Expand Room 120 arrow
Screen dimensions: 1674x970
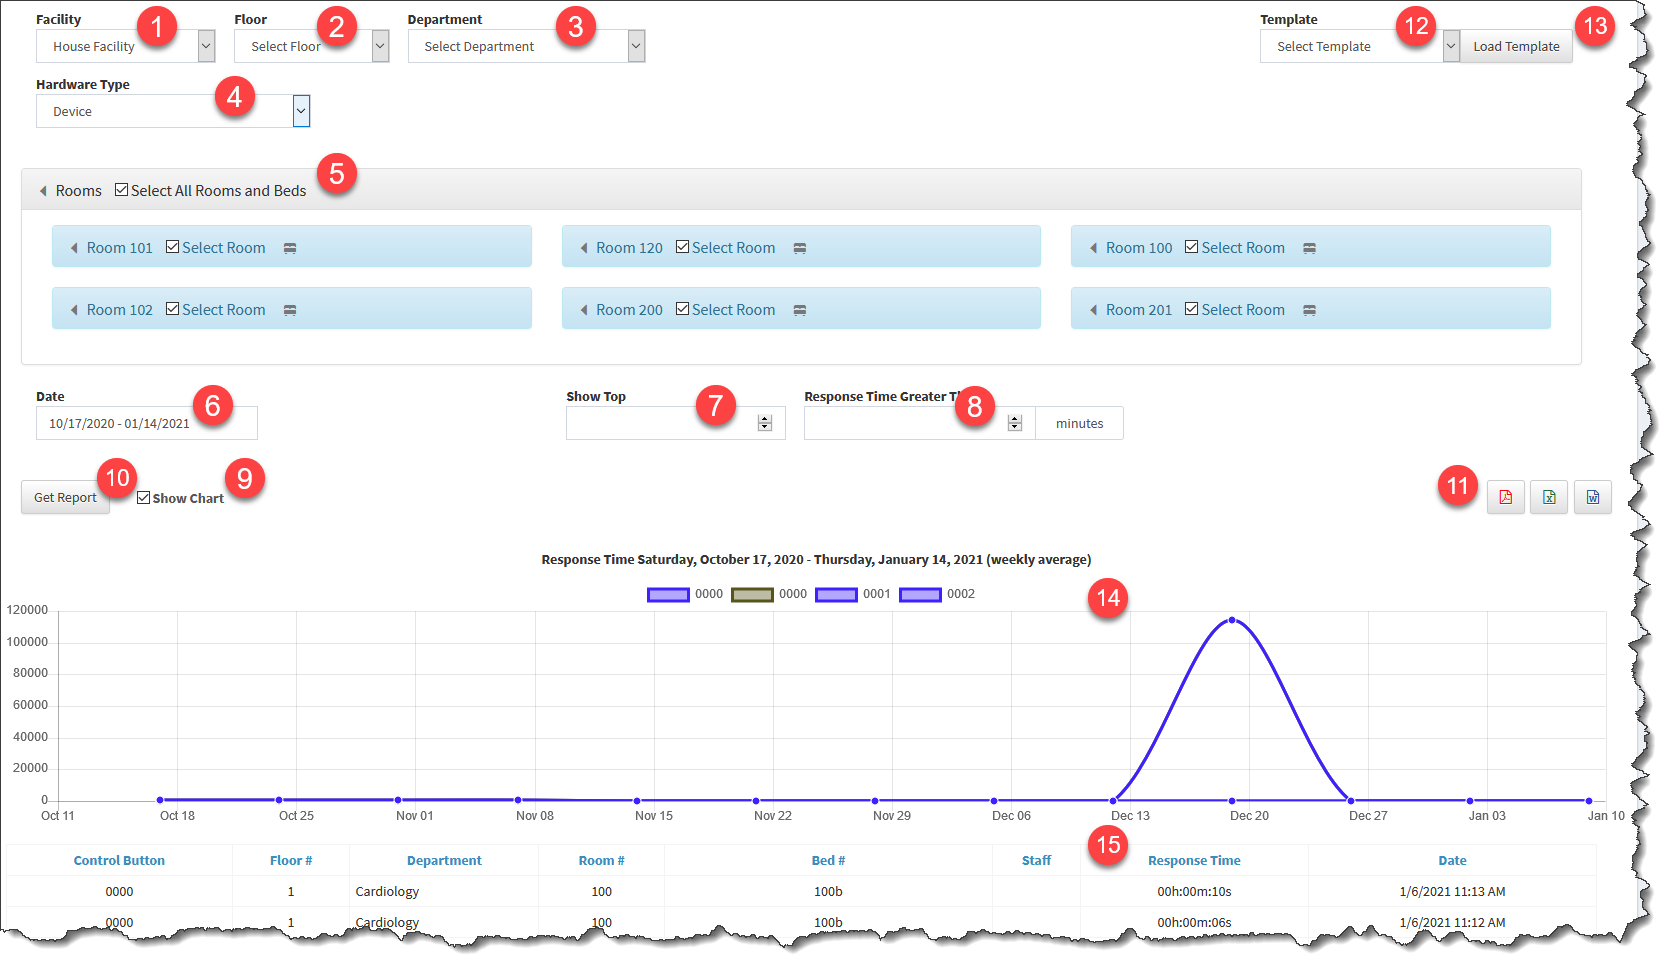click(584, 248)
